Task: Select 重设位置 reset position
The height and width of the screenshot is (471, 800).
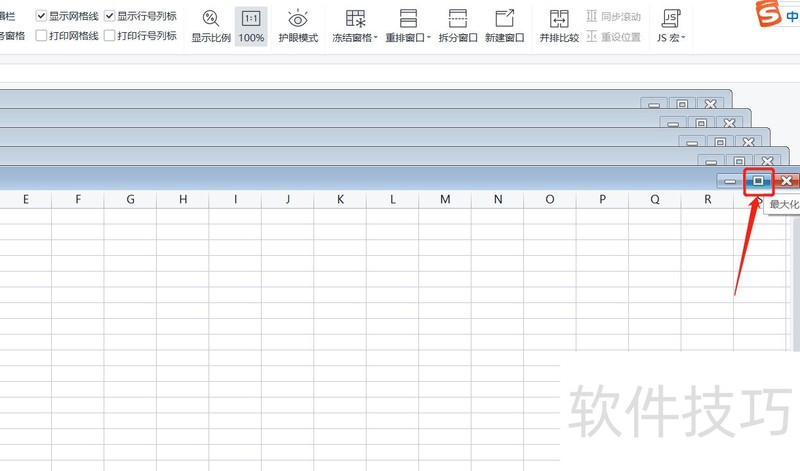Action: pos(613,37)
